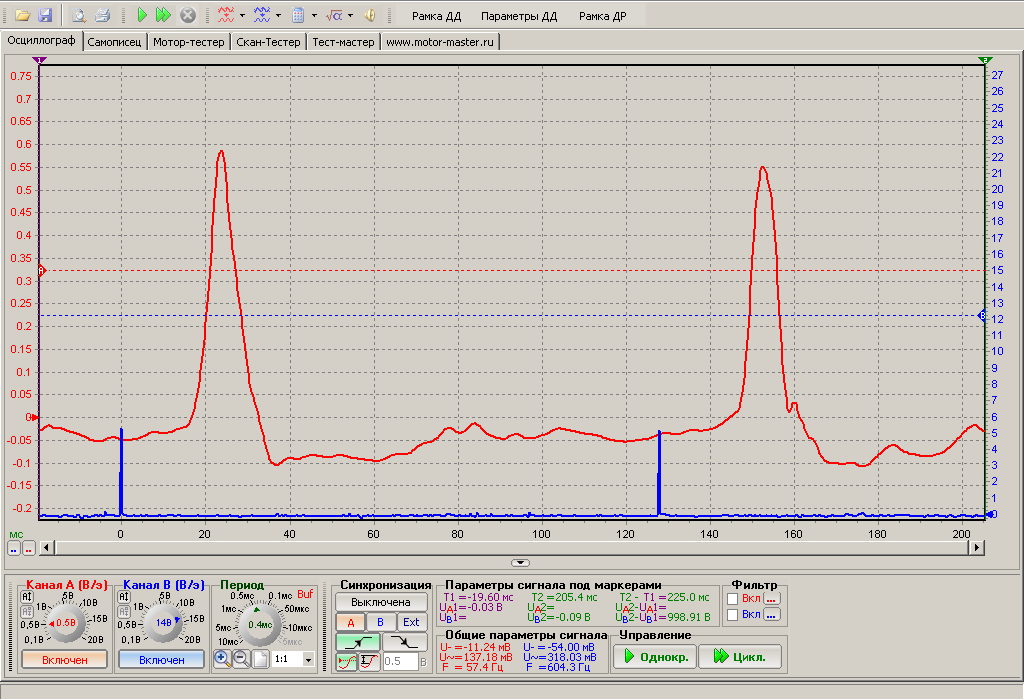Viewport: 1024px width, 700px height.
Task: Click the printer icon in the toolbar
Action: (102, 15)
